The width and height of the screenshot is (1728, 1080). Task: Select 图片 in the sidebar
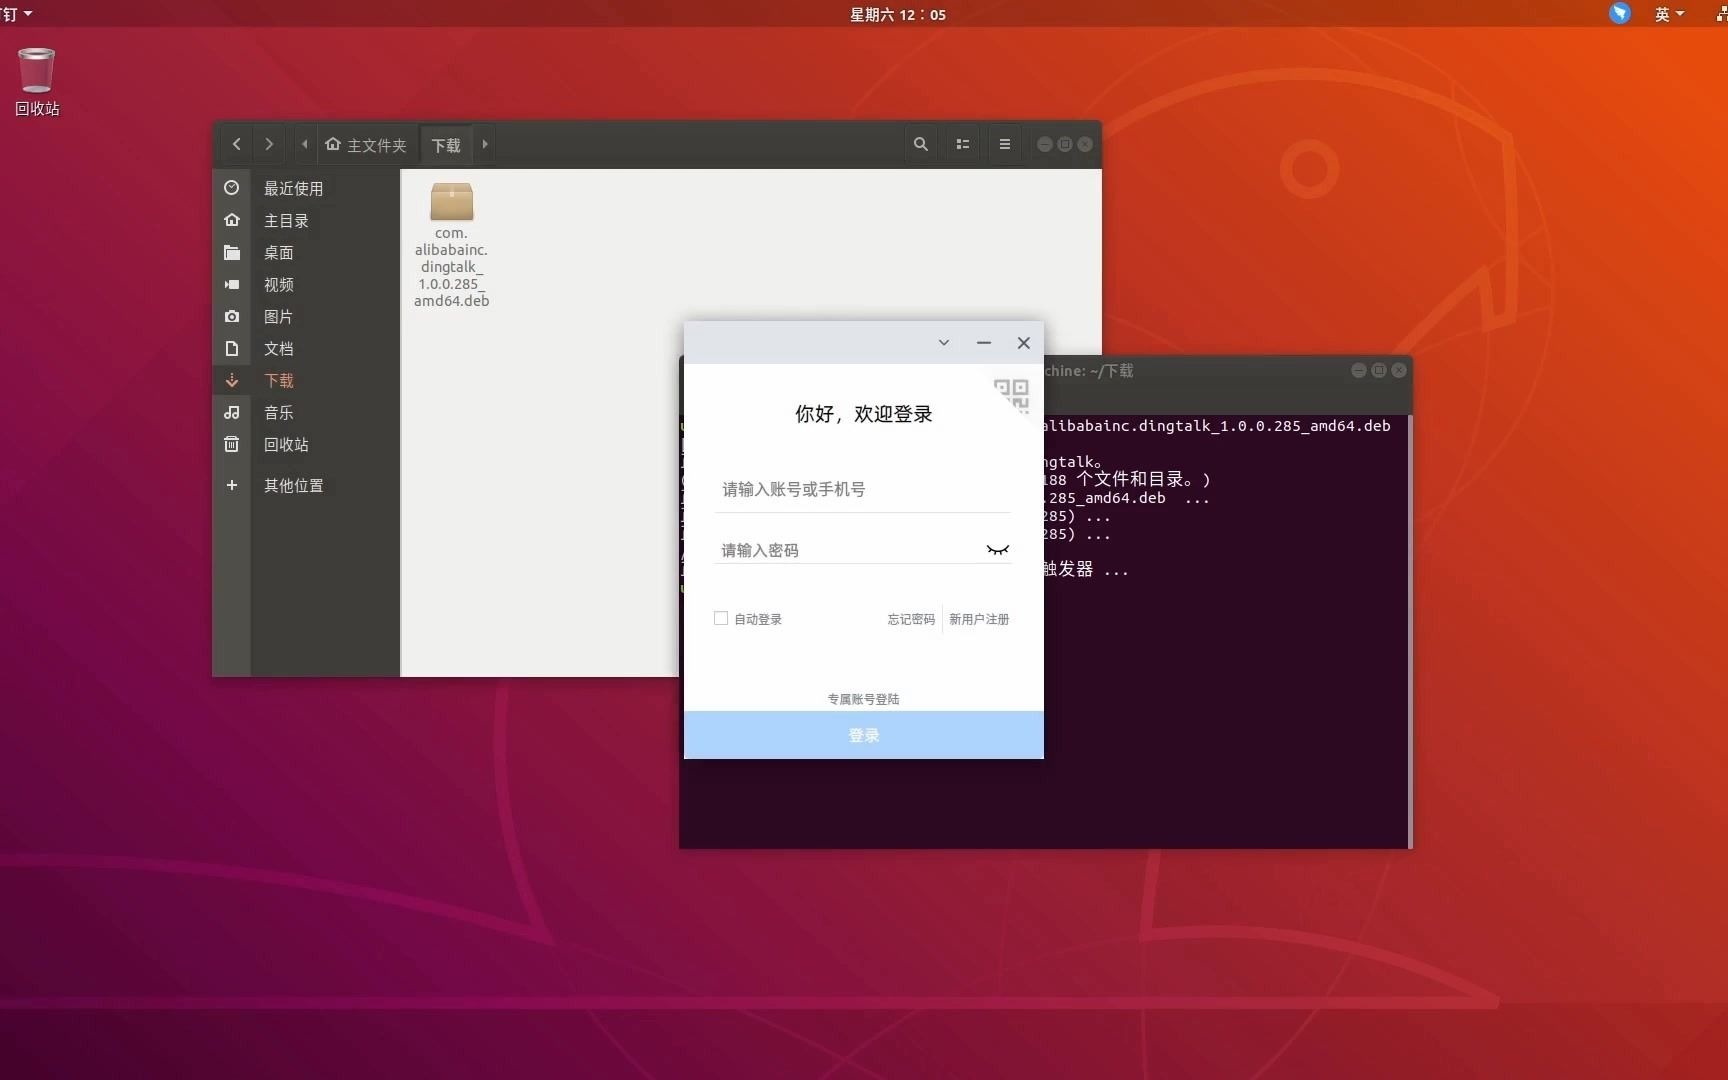click(x=306, y=316)
